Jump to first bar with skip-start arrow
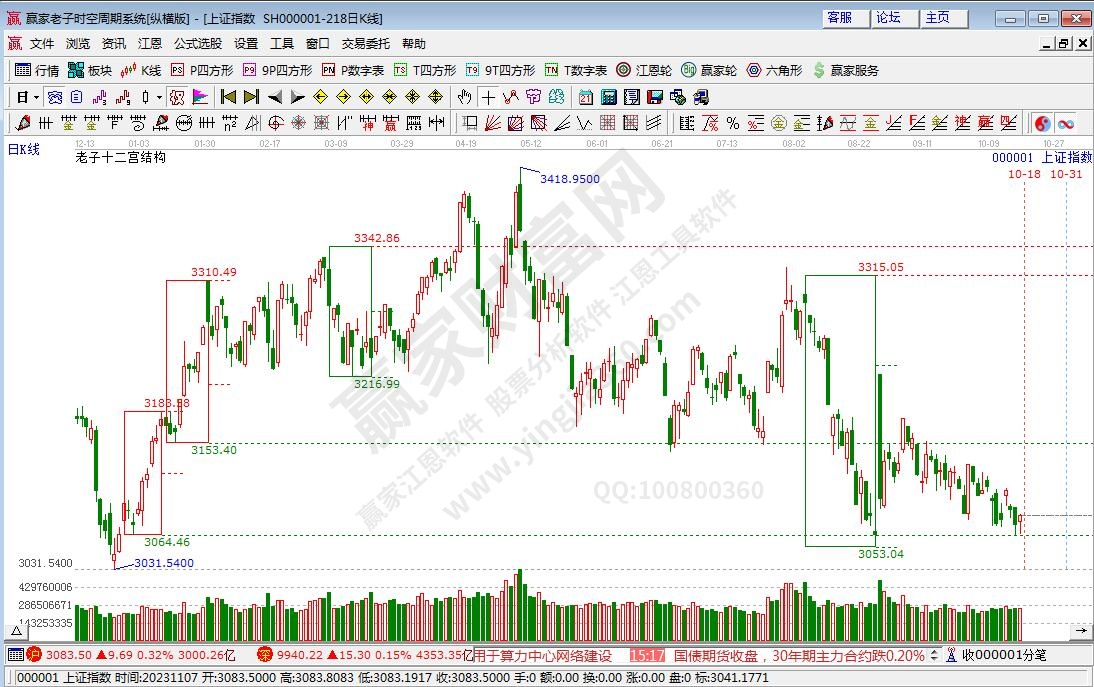1094x687 pixels. 227,97
